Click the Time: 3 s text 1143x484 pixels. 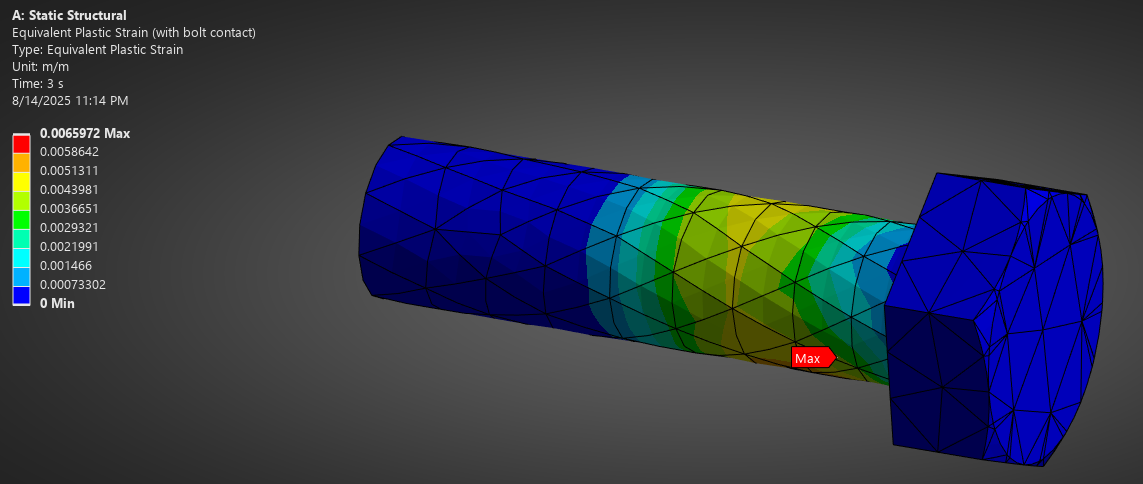pos(38,83)
